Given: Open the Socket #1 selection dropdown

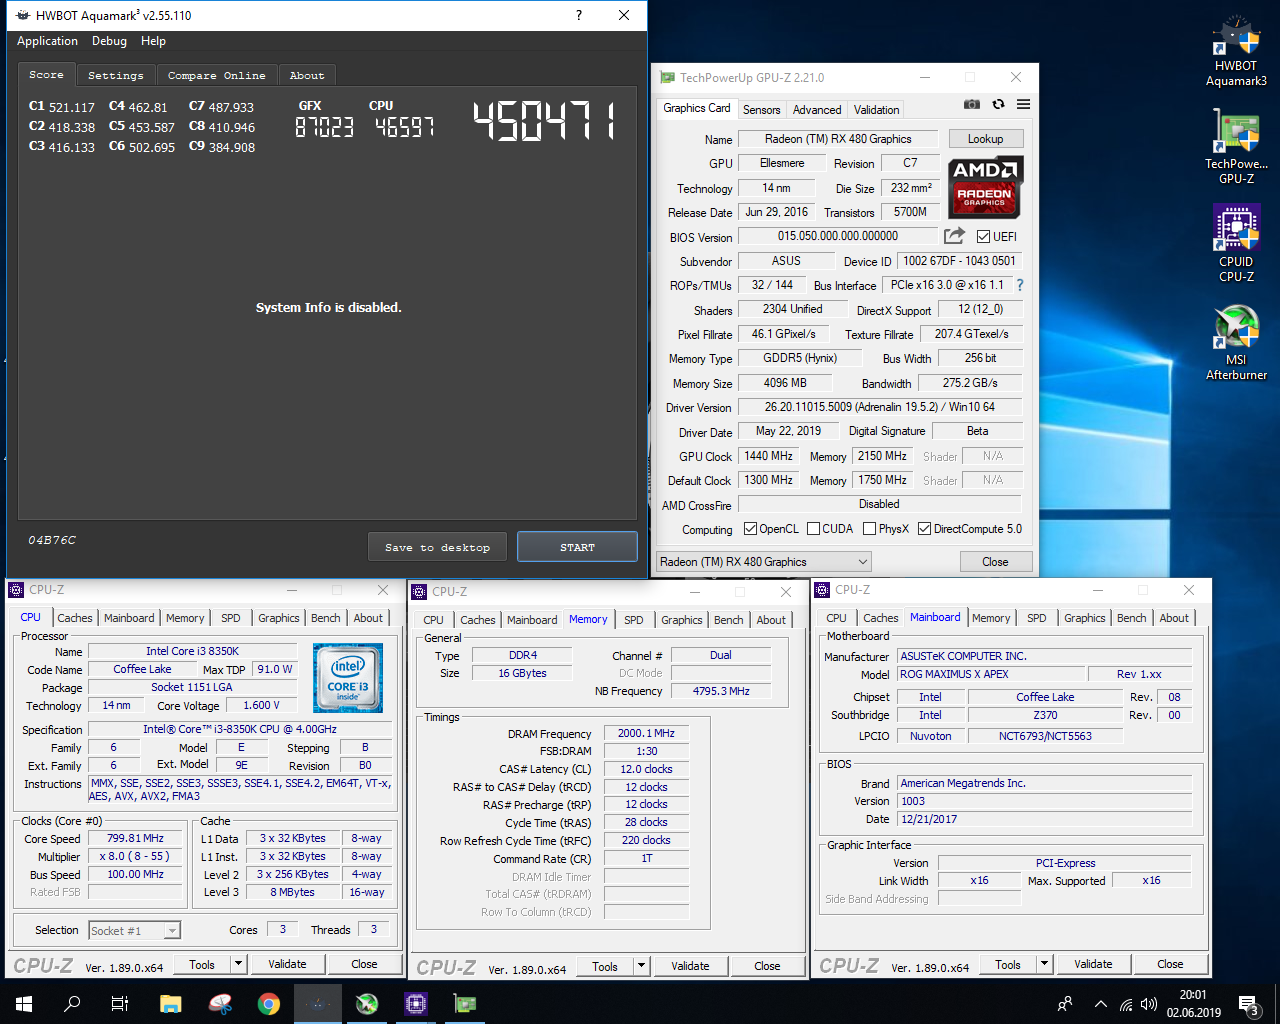Looking at the screenshot, I should [x=135, y=930].
